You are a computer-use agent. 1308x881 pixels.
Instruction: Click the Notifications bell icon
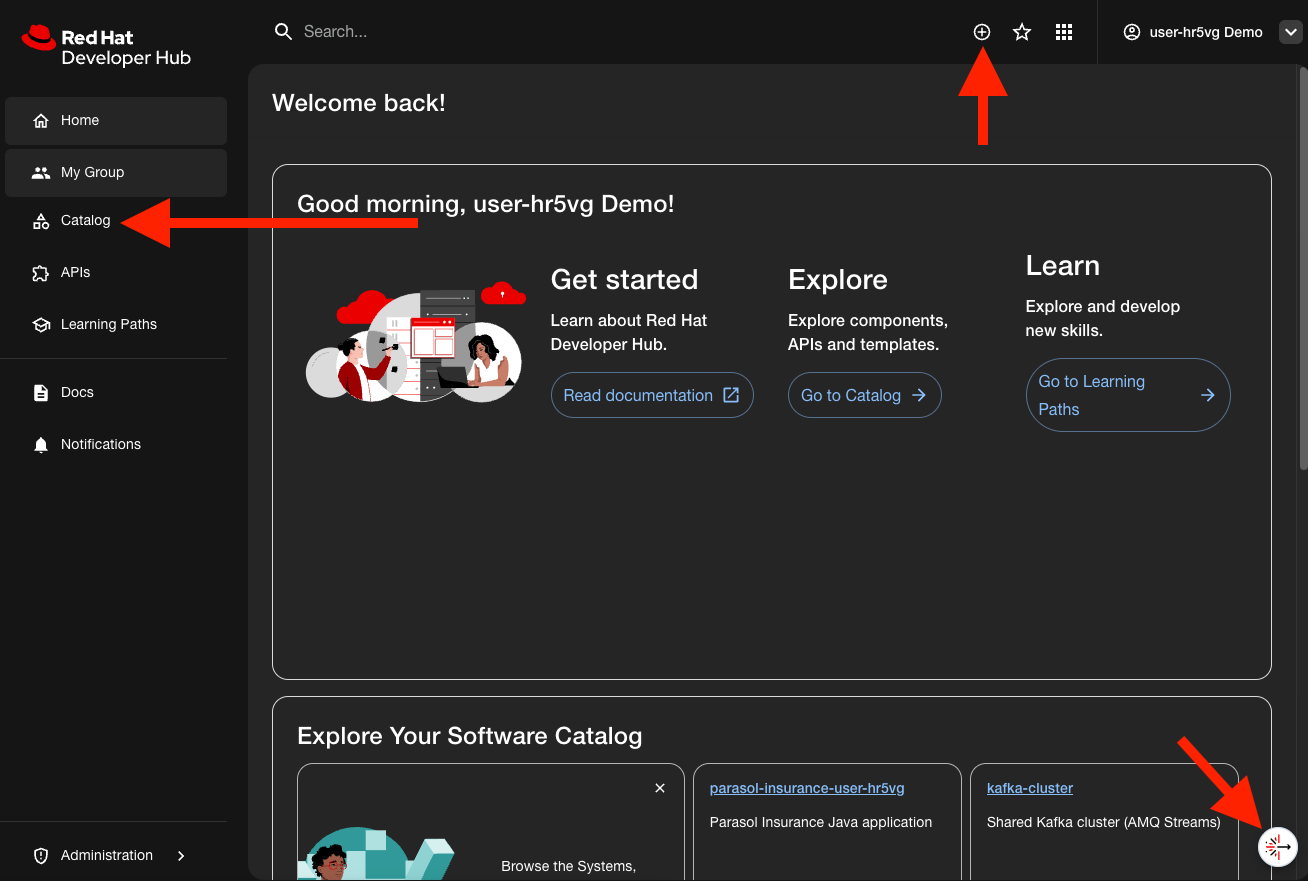(41, 445)
